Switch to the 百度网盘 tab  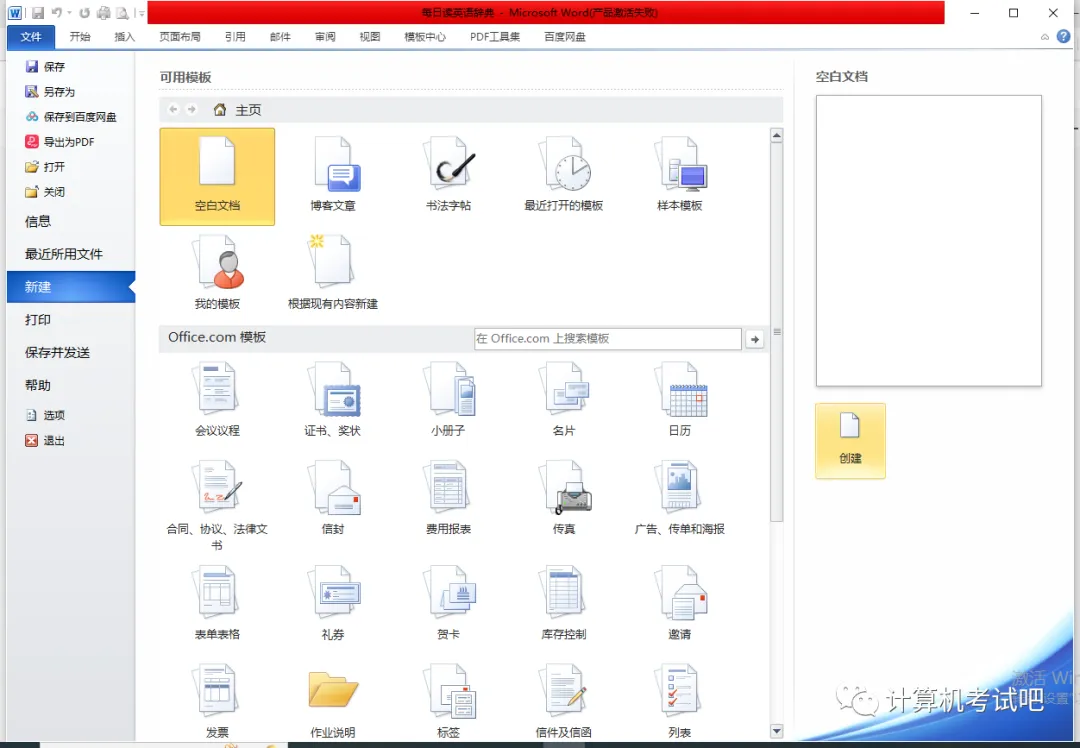click(565, 37)
